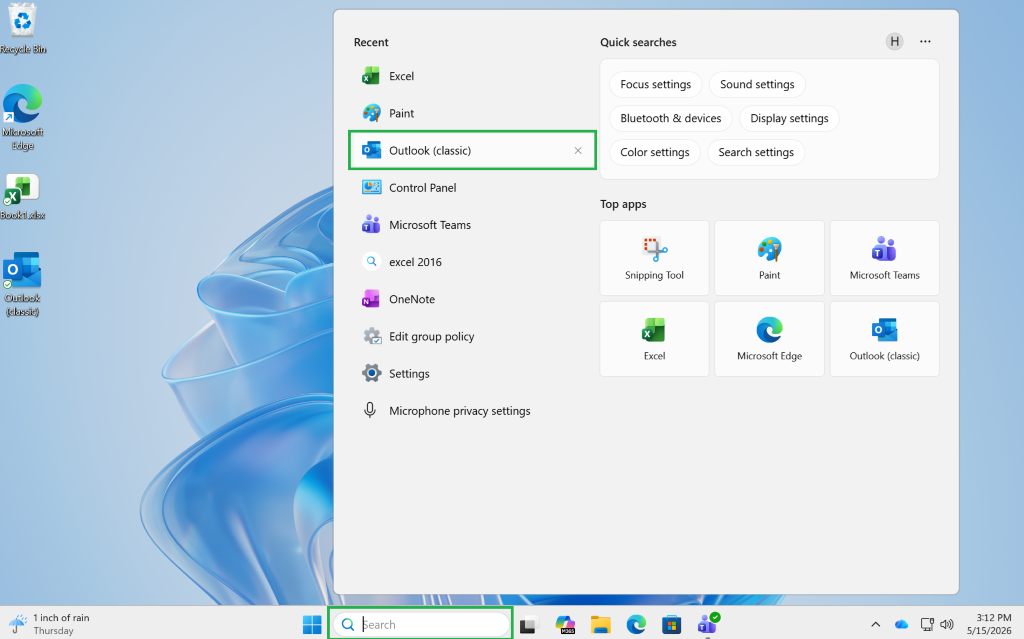Viewport: 1024px width, 639px height.
Task: Open Task View on the taskbar
Action: pyautogui.click(x=528, y=625)
